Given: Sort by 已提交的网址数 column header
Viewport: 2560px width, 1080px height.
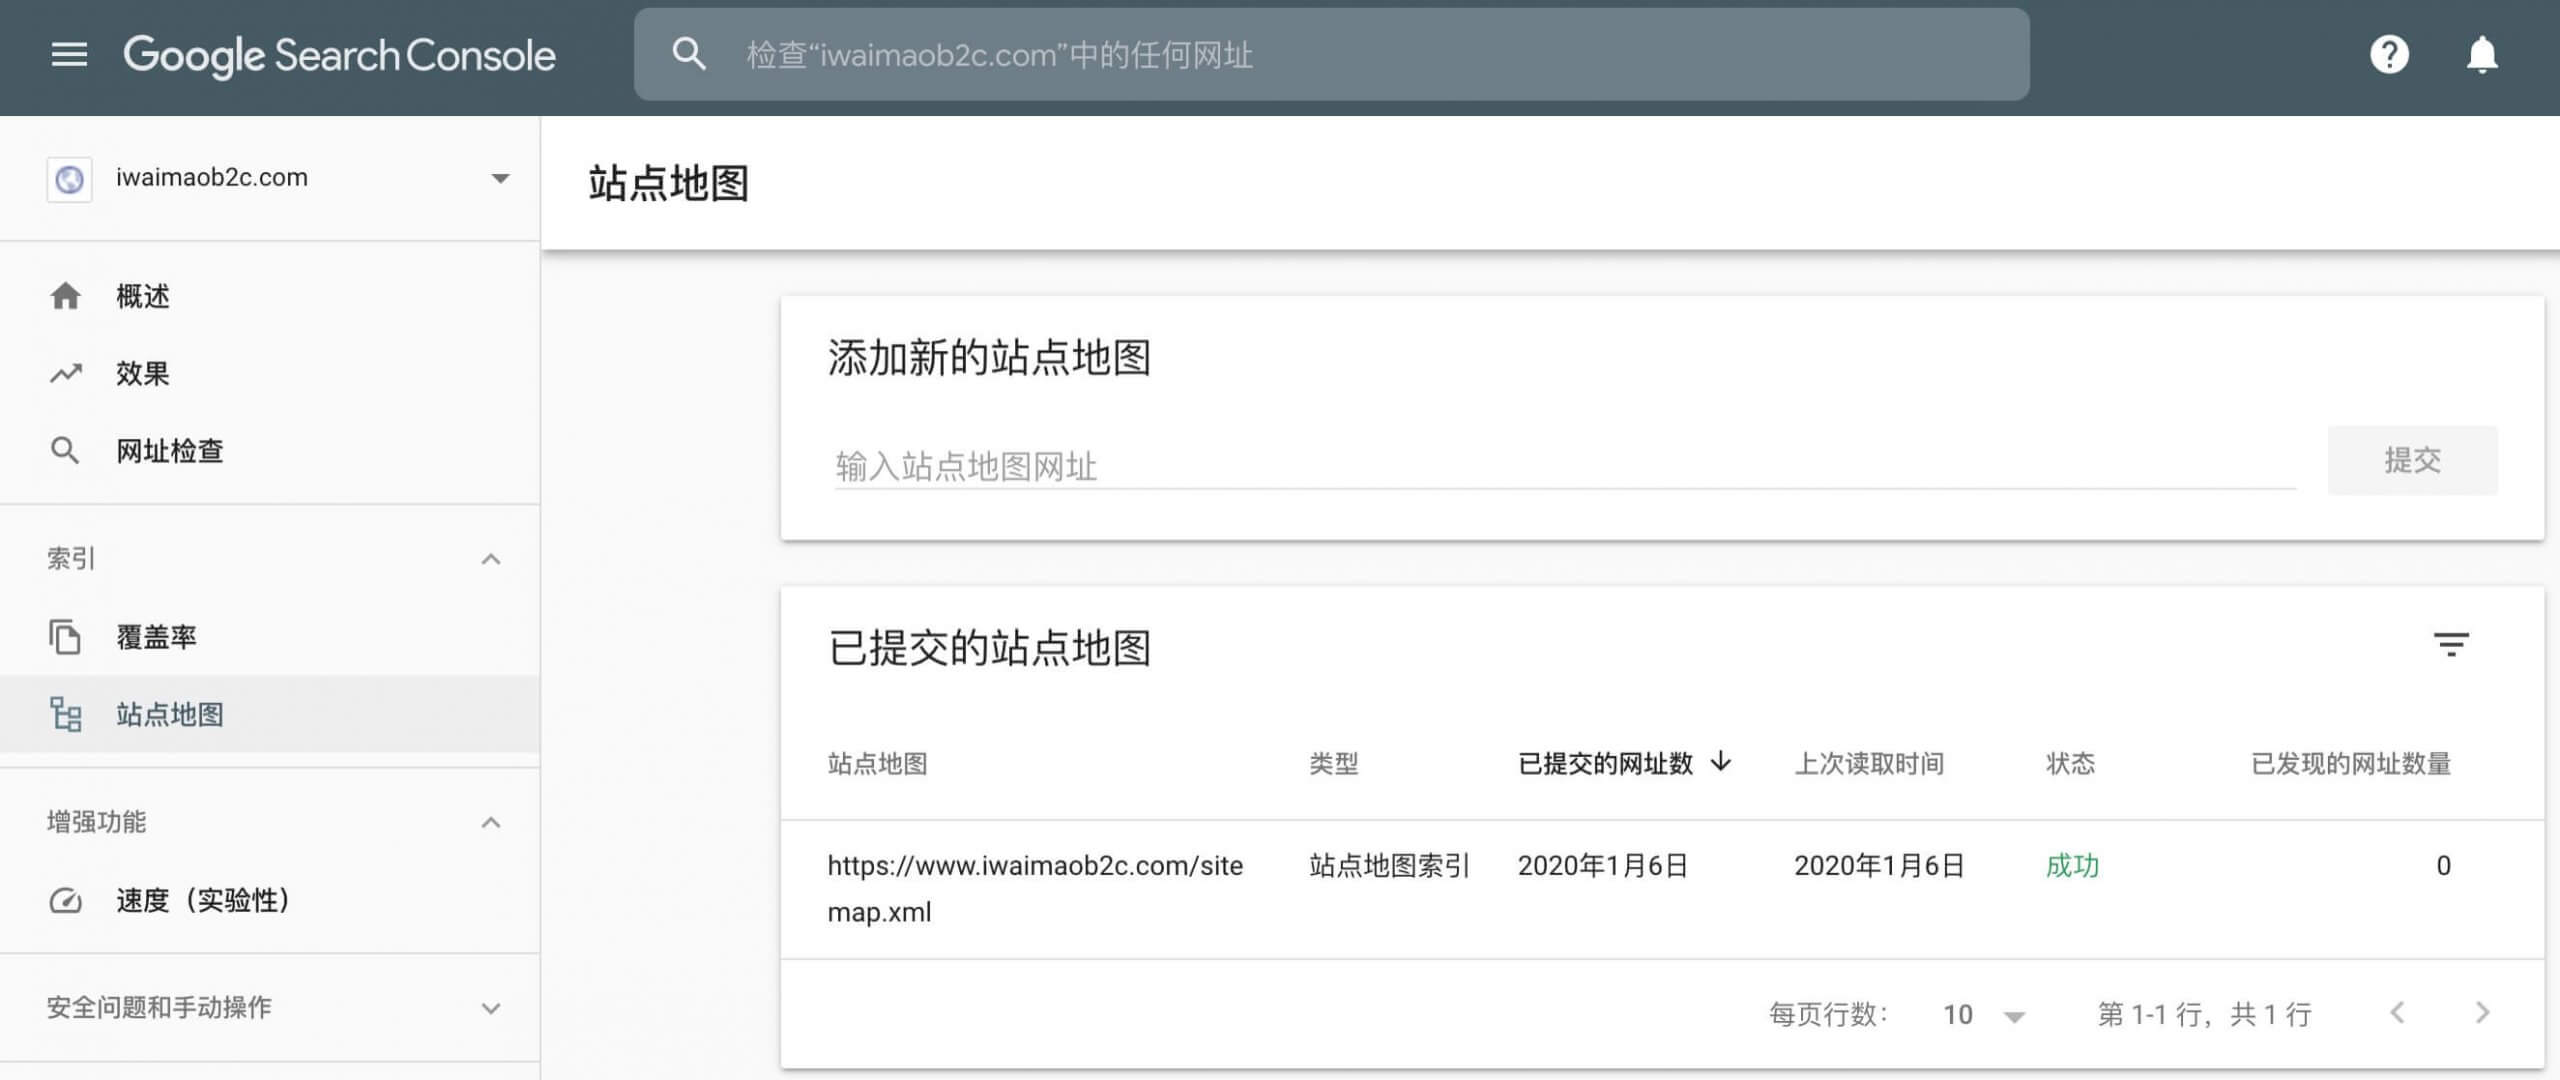Looking at the screenshot, I should pos(1605,764).
